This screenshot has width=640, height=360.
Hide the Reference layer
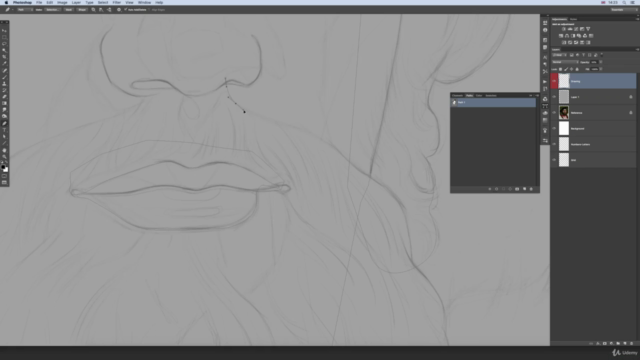pos(554,113)
